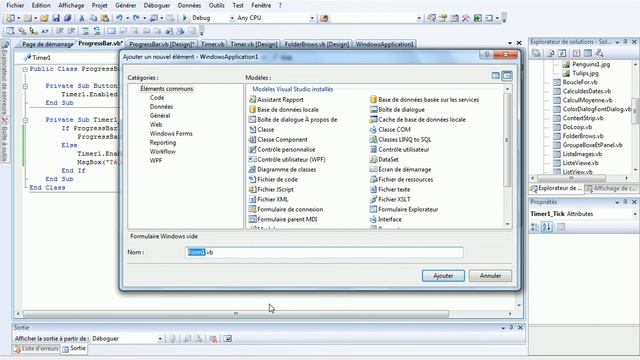Open the Timer1_Tick properties object dropdown

pyautogui.click(x=635, y=214)
